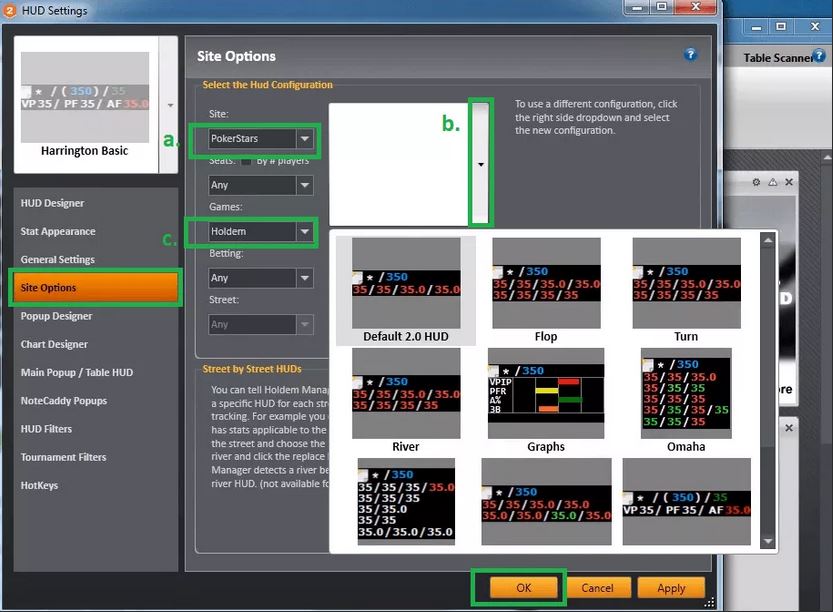
Task: Open the Site dropdown showing PokerStars
Action: tap(305, 138)
